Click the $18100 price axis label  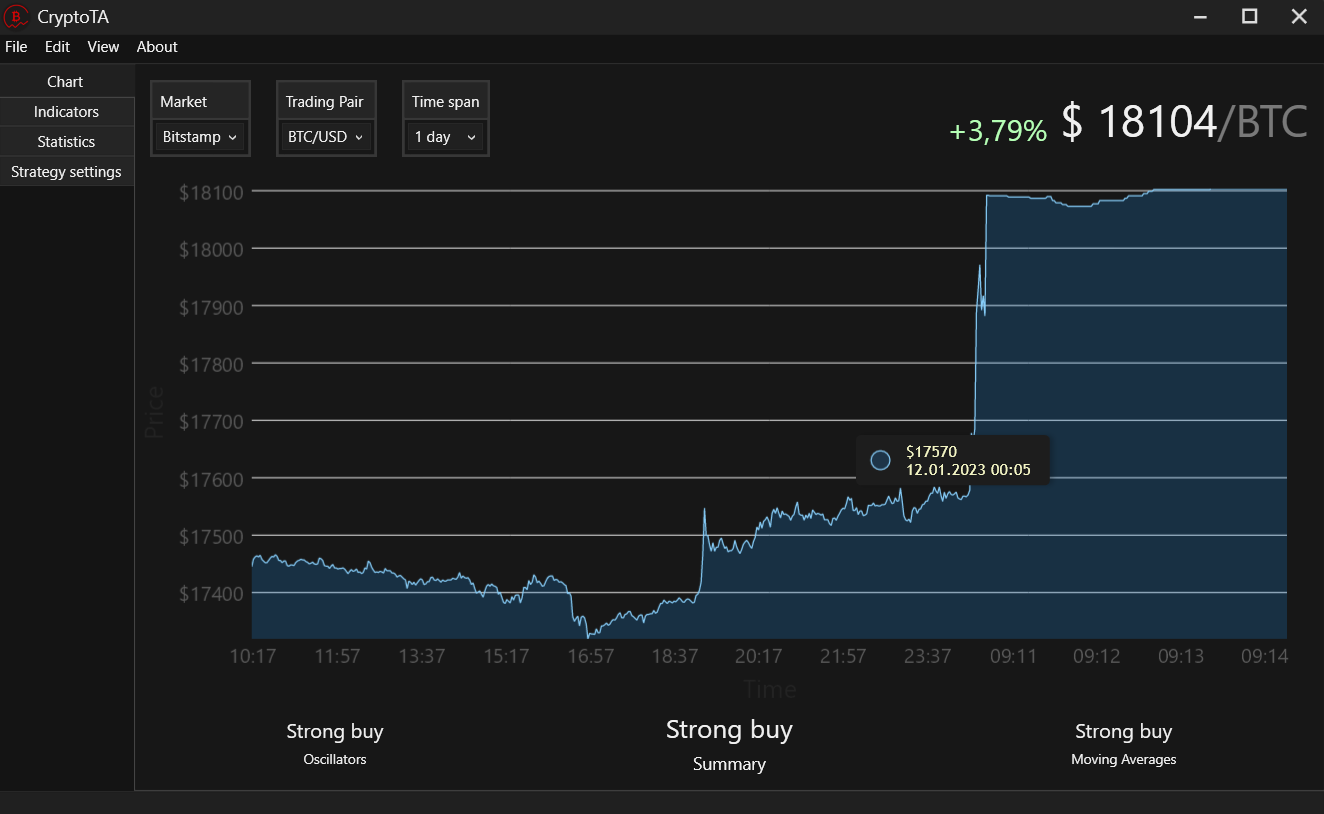[211, 192]
